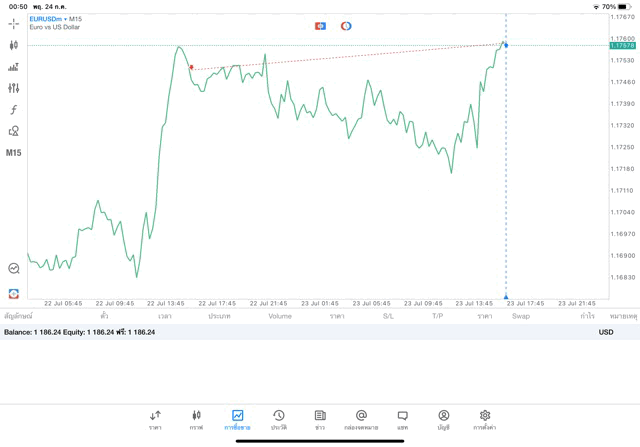Tap the Balance and Equity summary row
Screen dimensions: 640x447
(x=80, y=332)
